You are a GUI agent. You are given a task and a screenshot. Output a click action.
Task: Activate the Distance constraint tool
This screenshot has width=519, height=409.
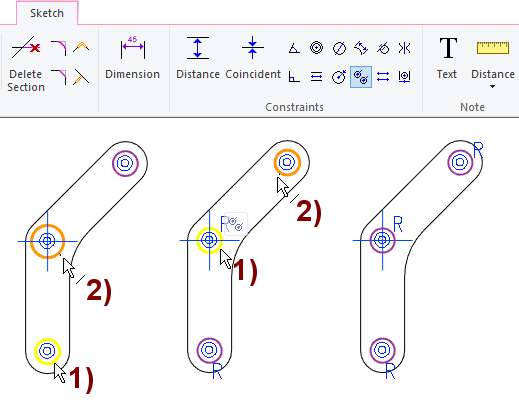(x=198, y=59)
